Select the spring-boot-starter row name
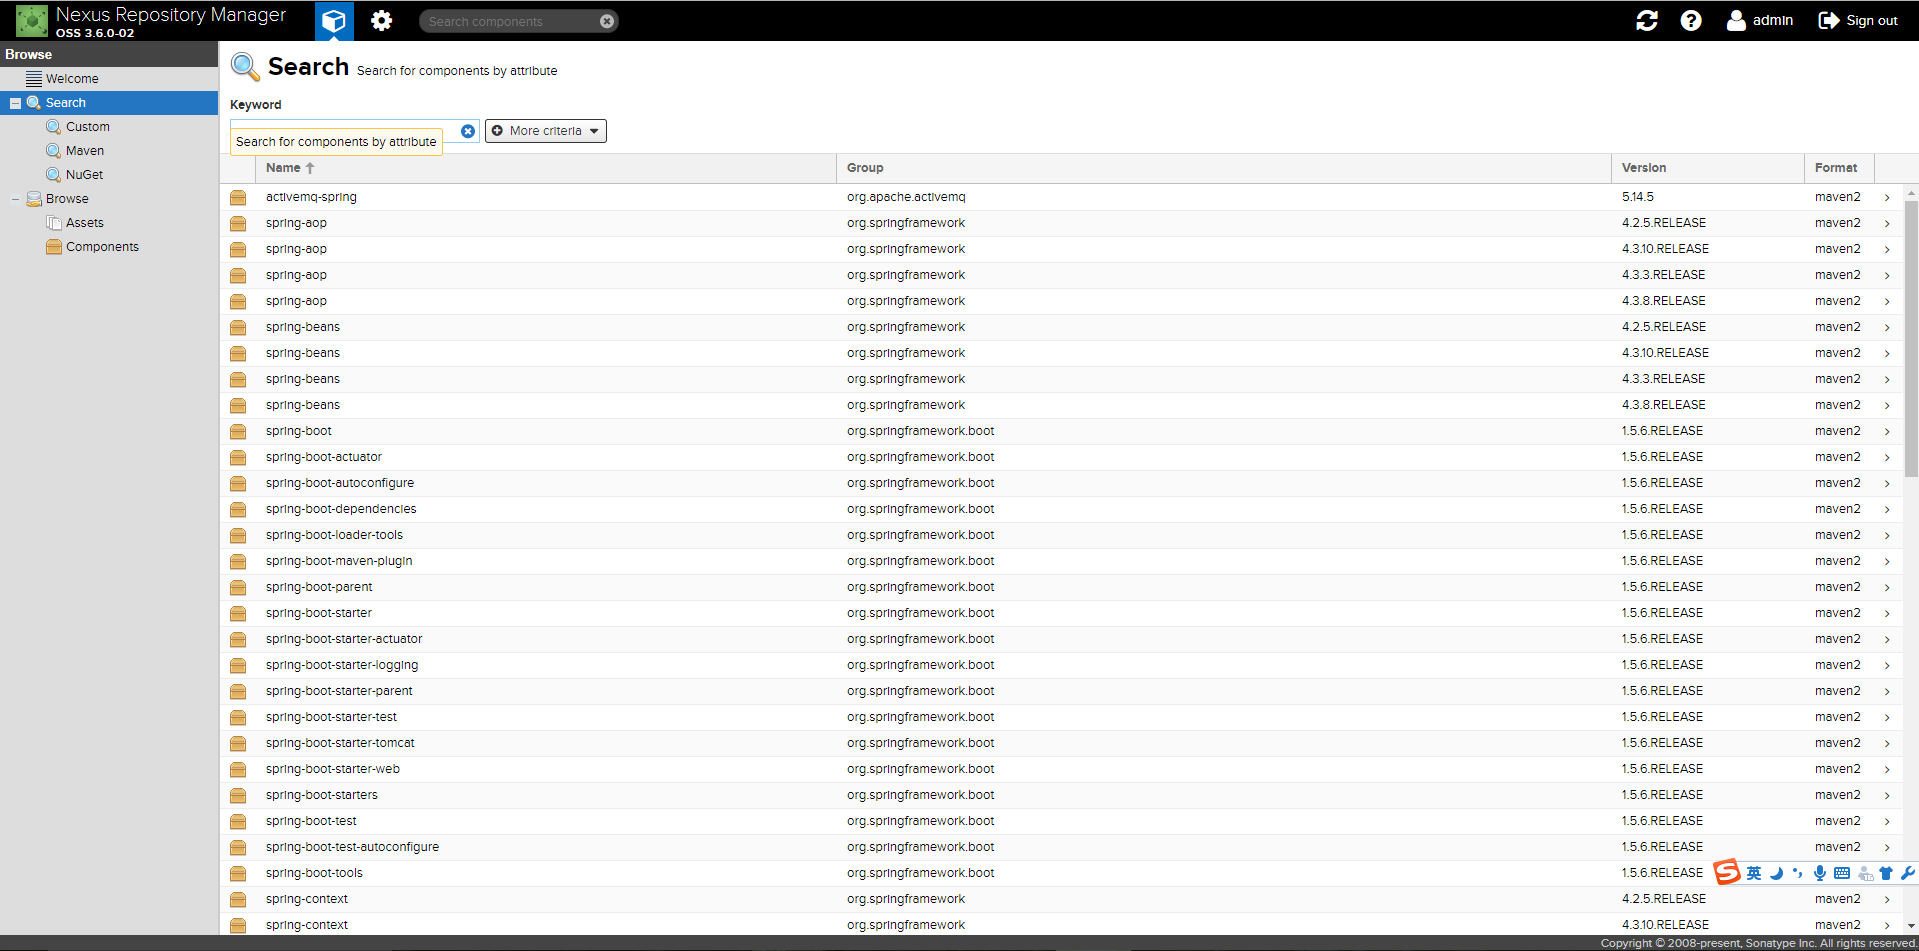Screen dimensions: 1919x951 click(319, 613)
